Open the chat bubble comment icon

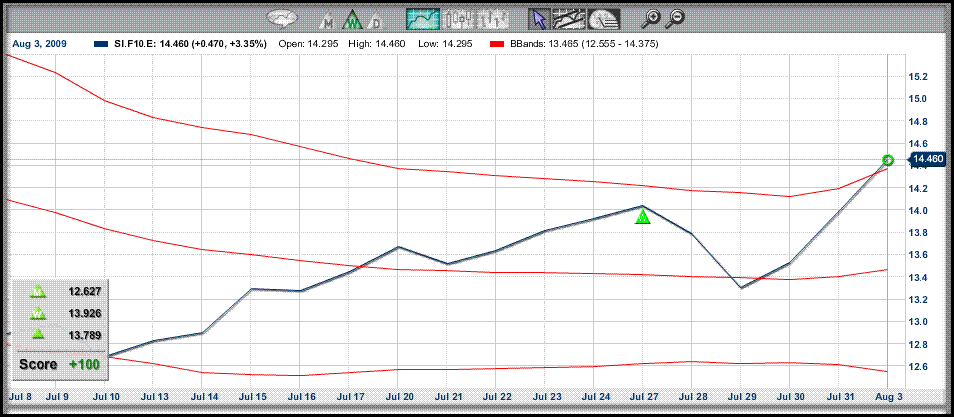coord(283,19)
